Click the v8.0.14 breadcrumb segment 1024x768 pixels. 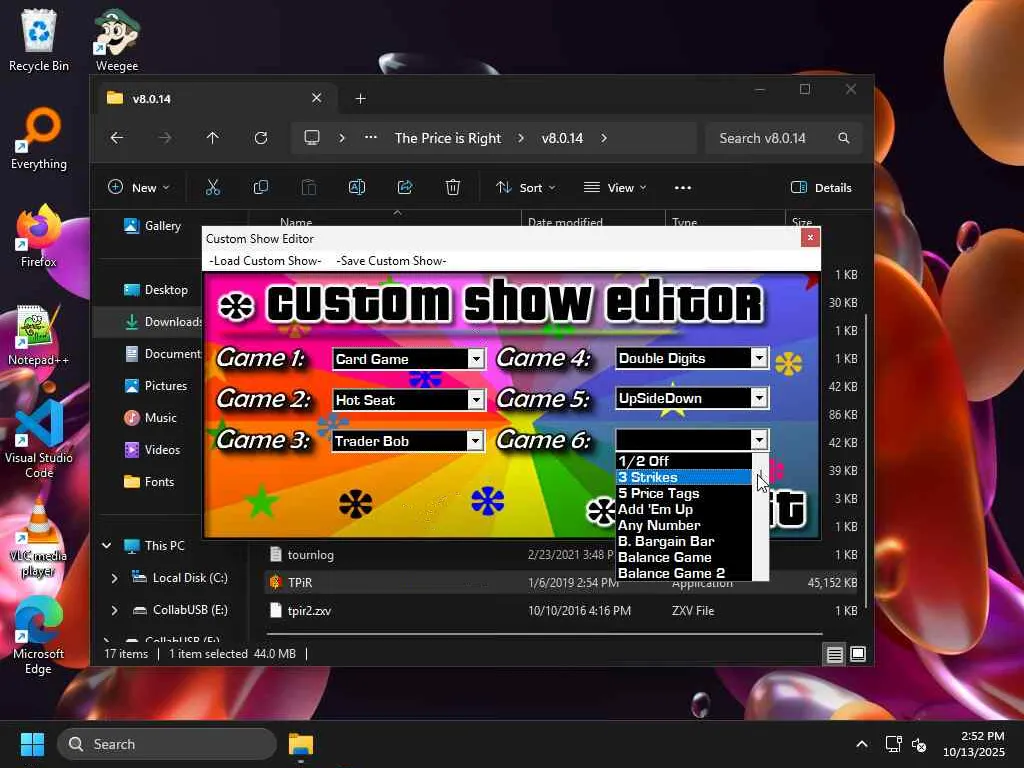[x=562, y=138]
